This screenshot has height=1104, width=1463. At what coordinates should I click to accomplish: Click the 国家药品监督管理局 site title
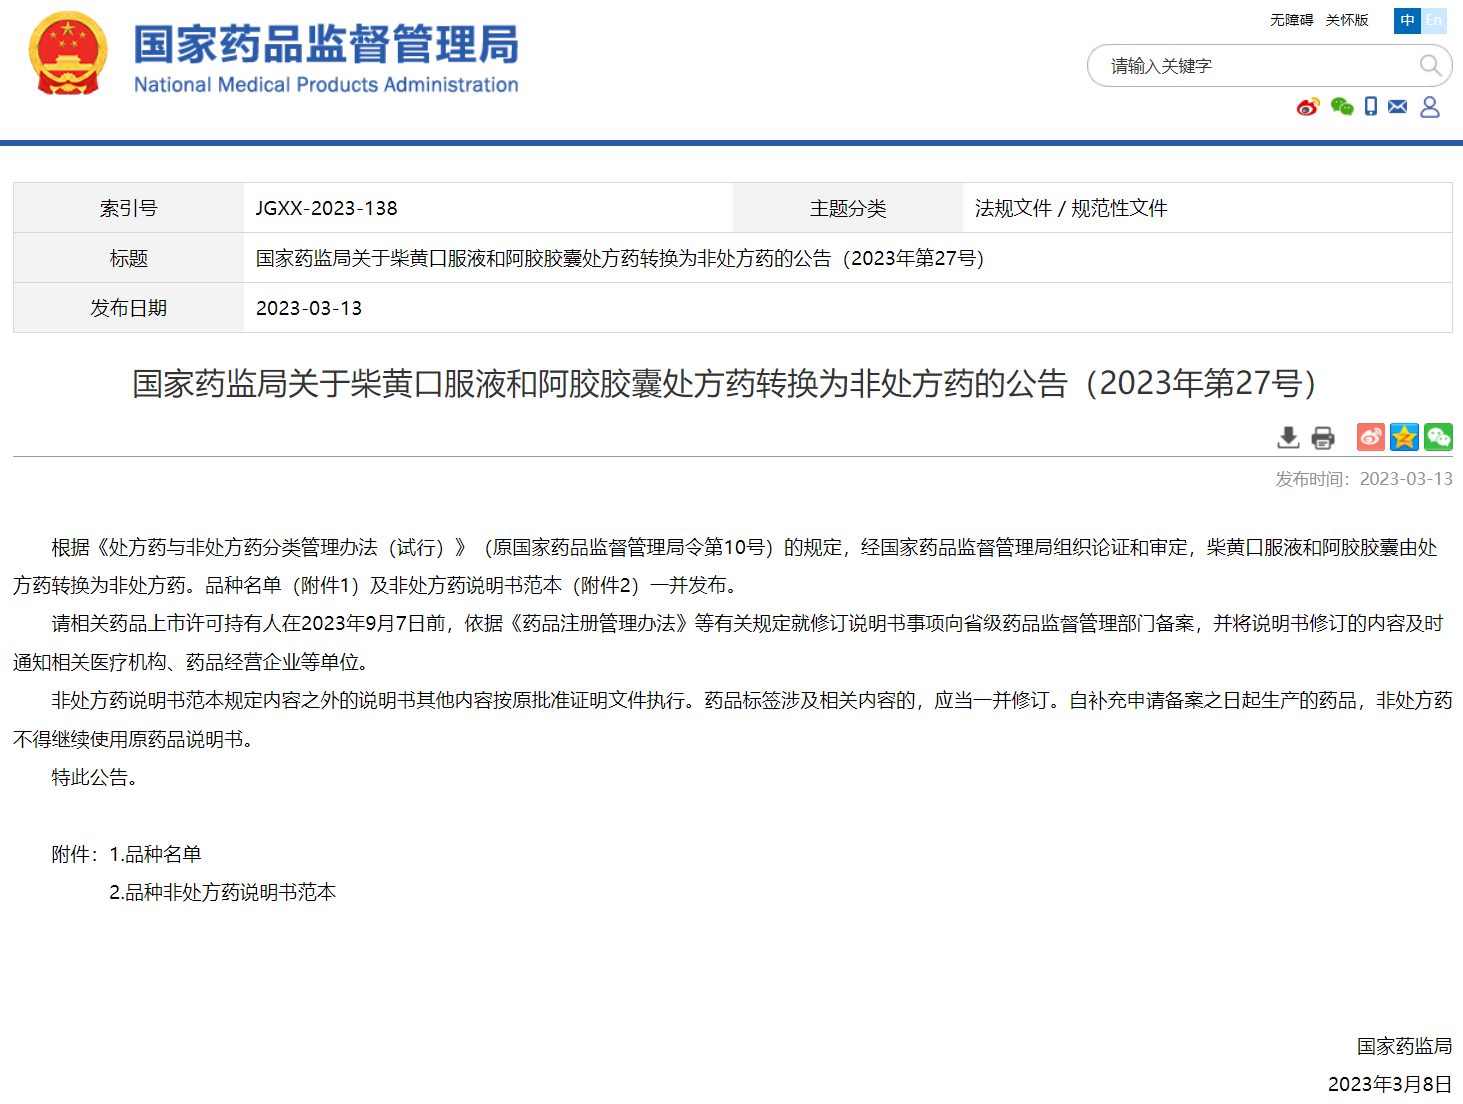pos(326,45)
